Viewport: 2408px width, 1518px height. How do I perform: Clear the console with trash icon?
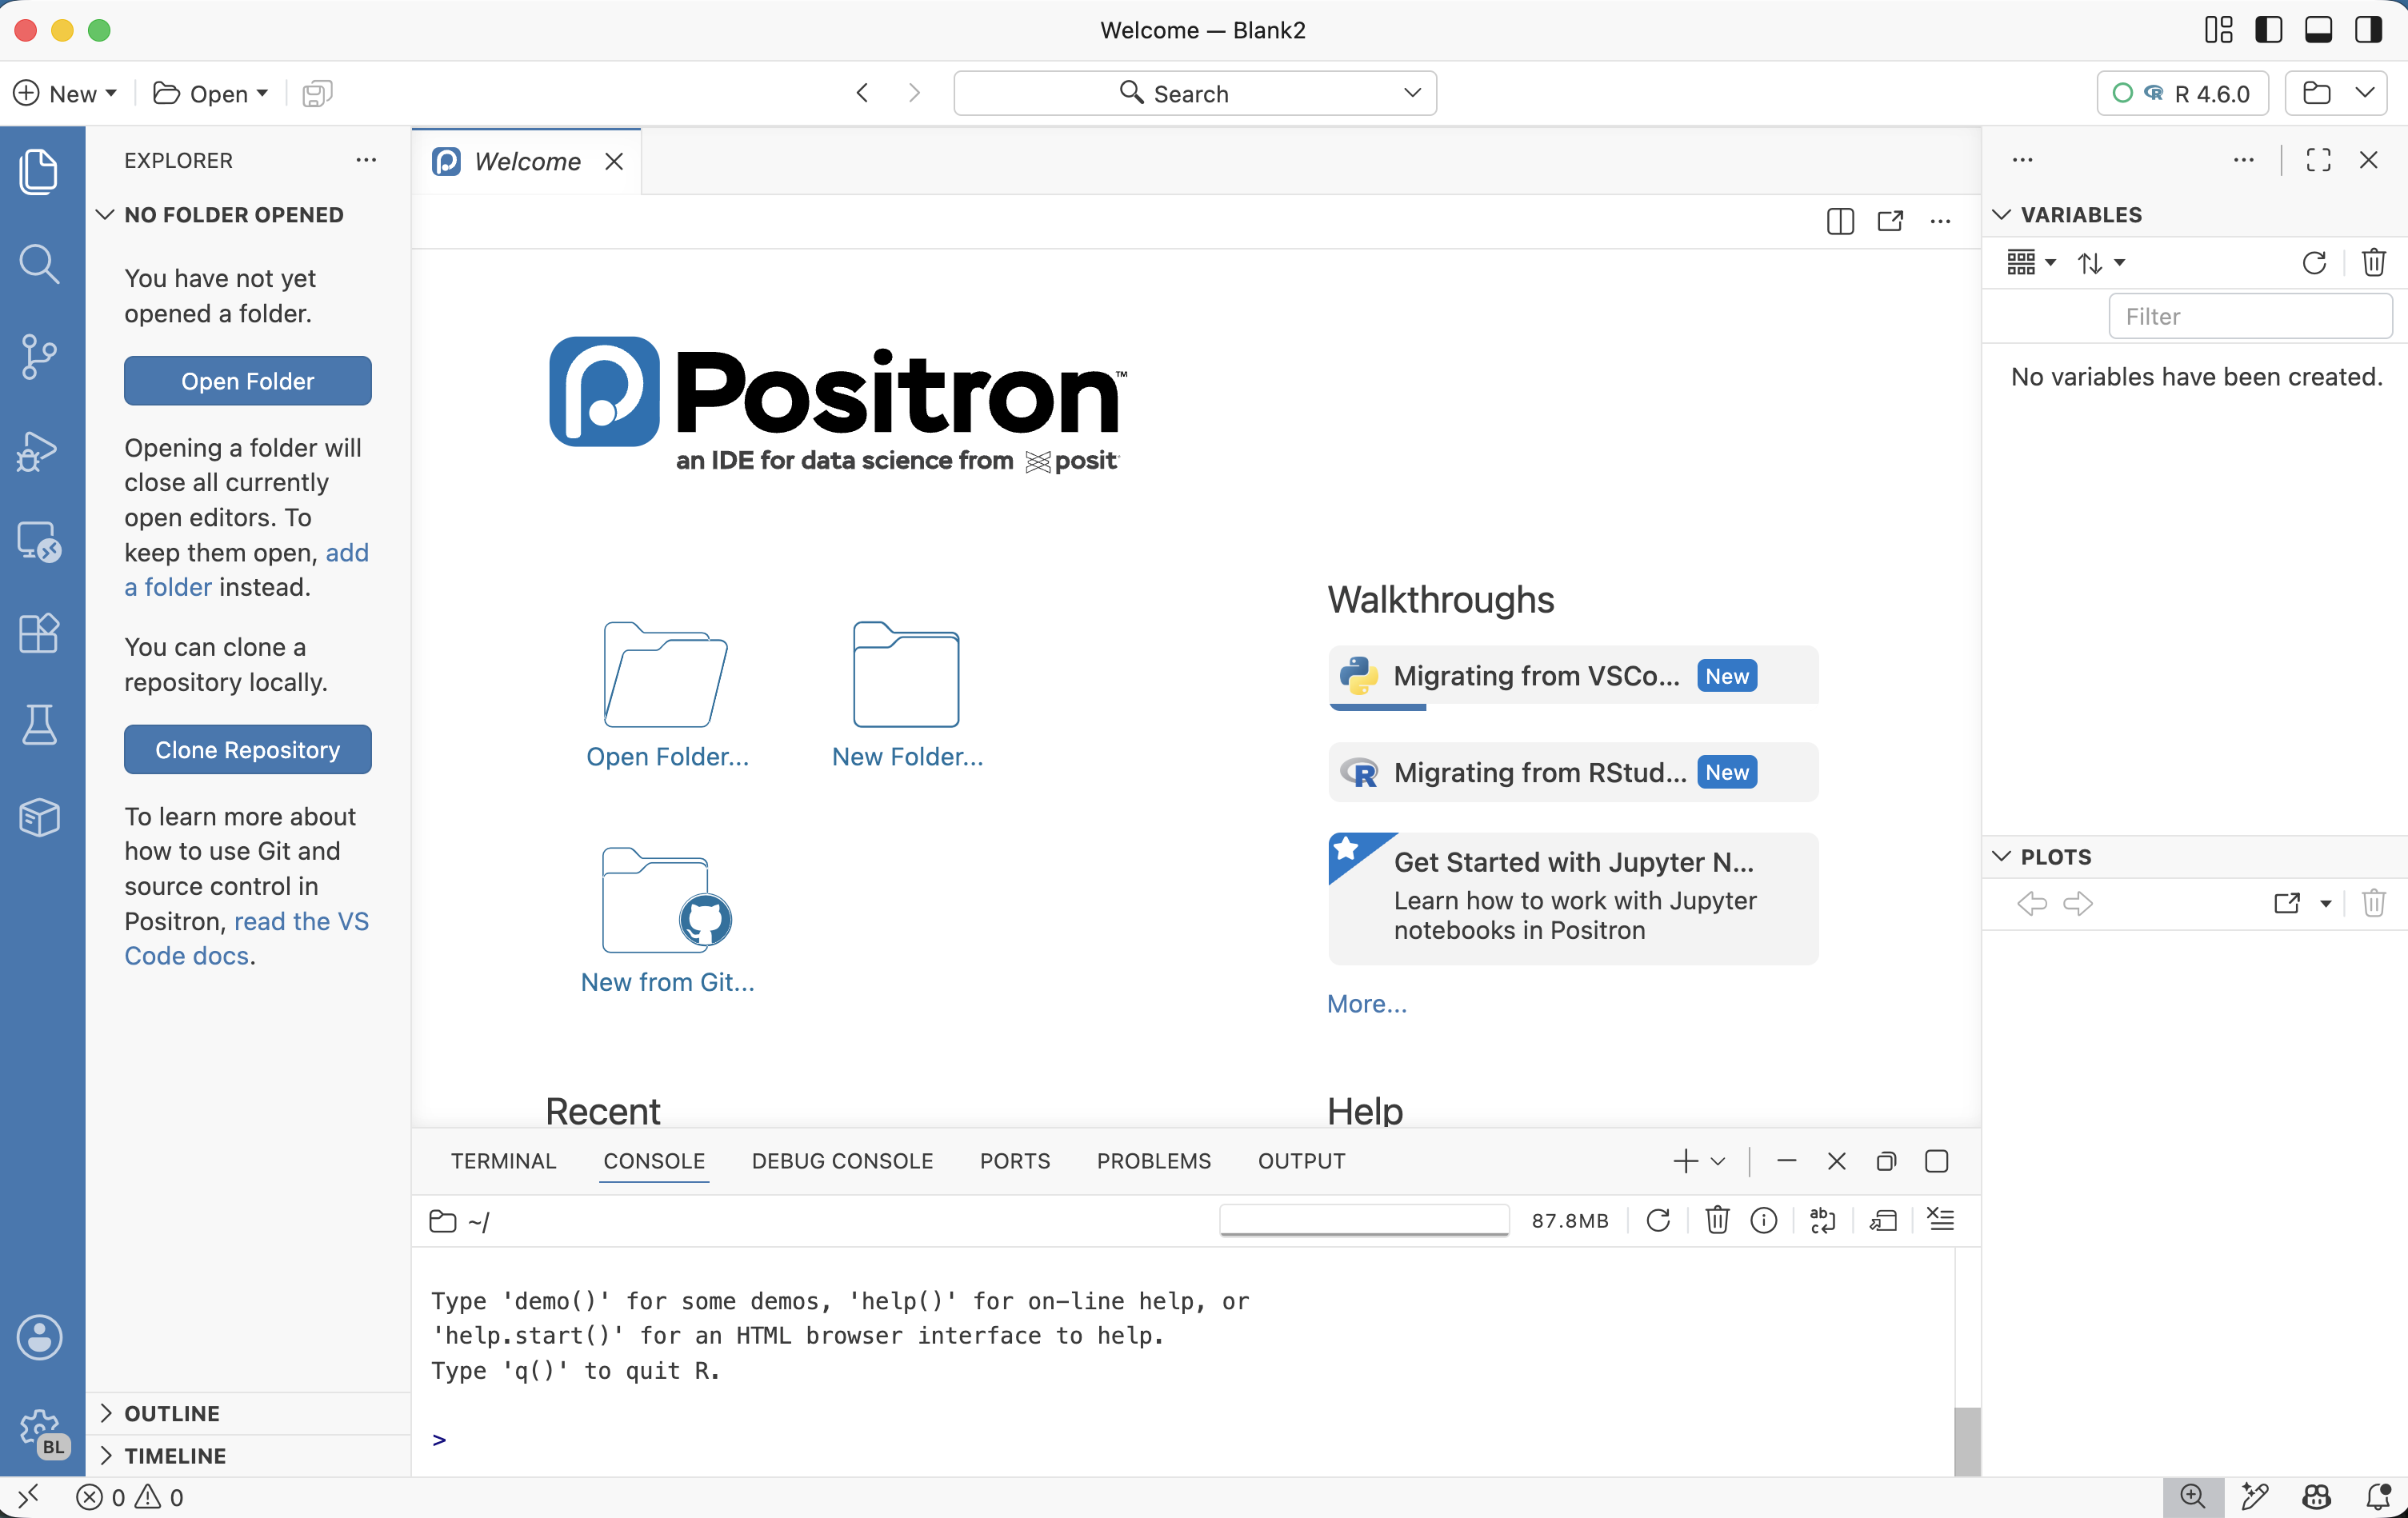[1717, 1220]
